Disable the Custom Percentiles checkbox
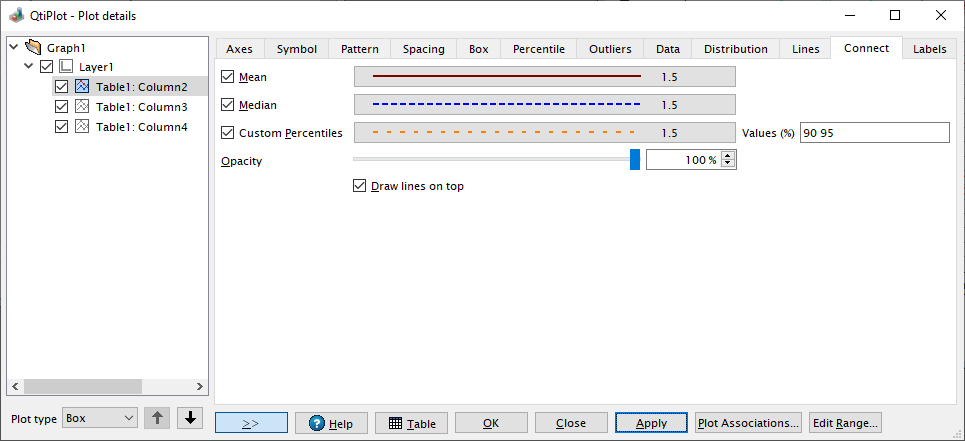This screenshot has height=441, width=965. pos(228,132)
